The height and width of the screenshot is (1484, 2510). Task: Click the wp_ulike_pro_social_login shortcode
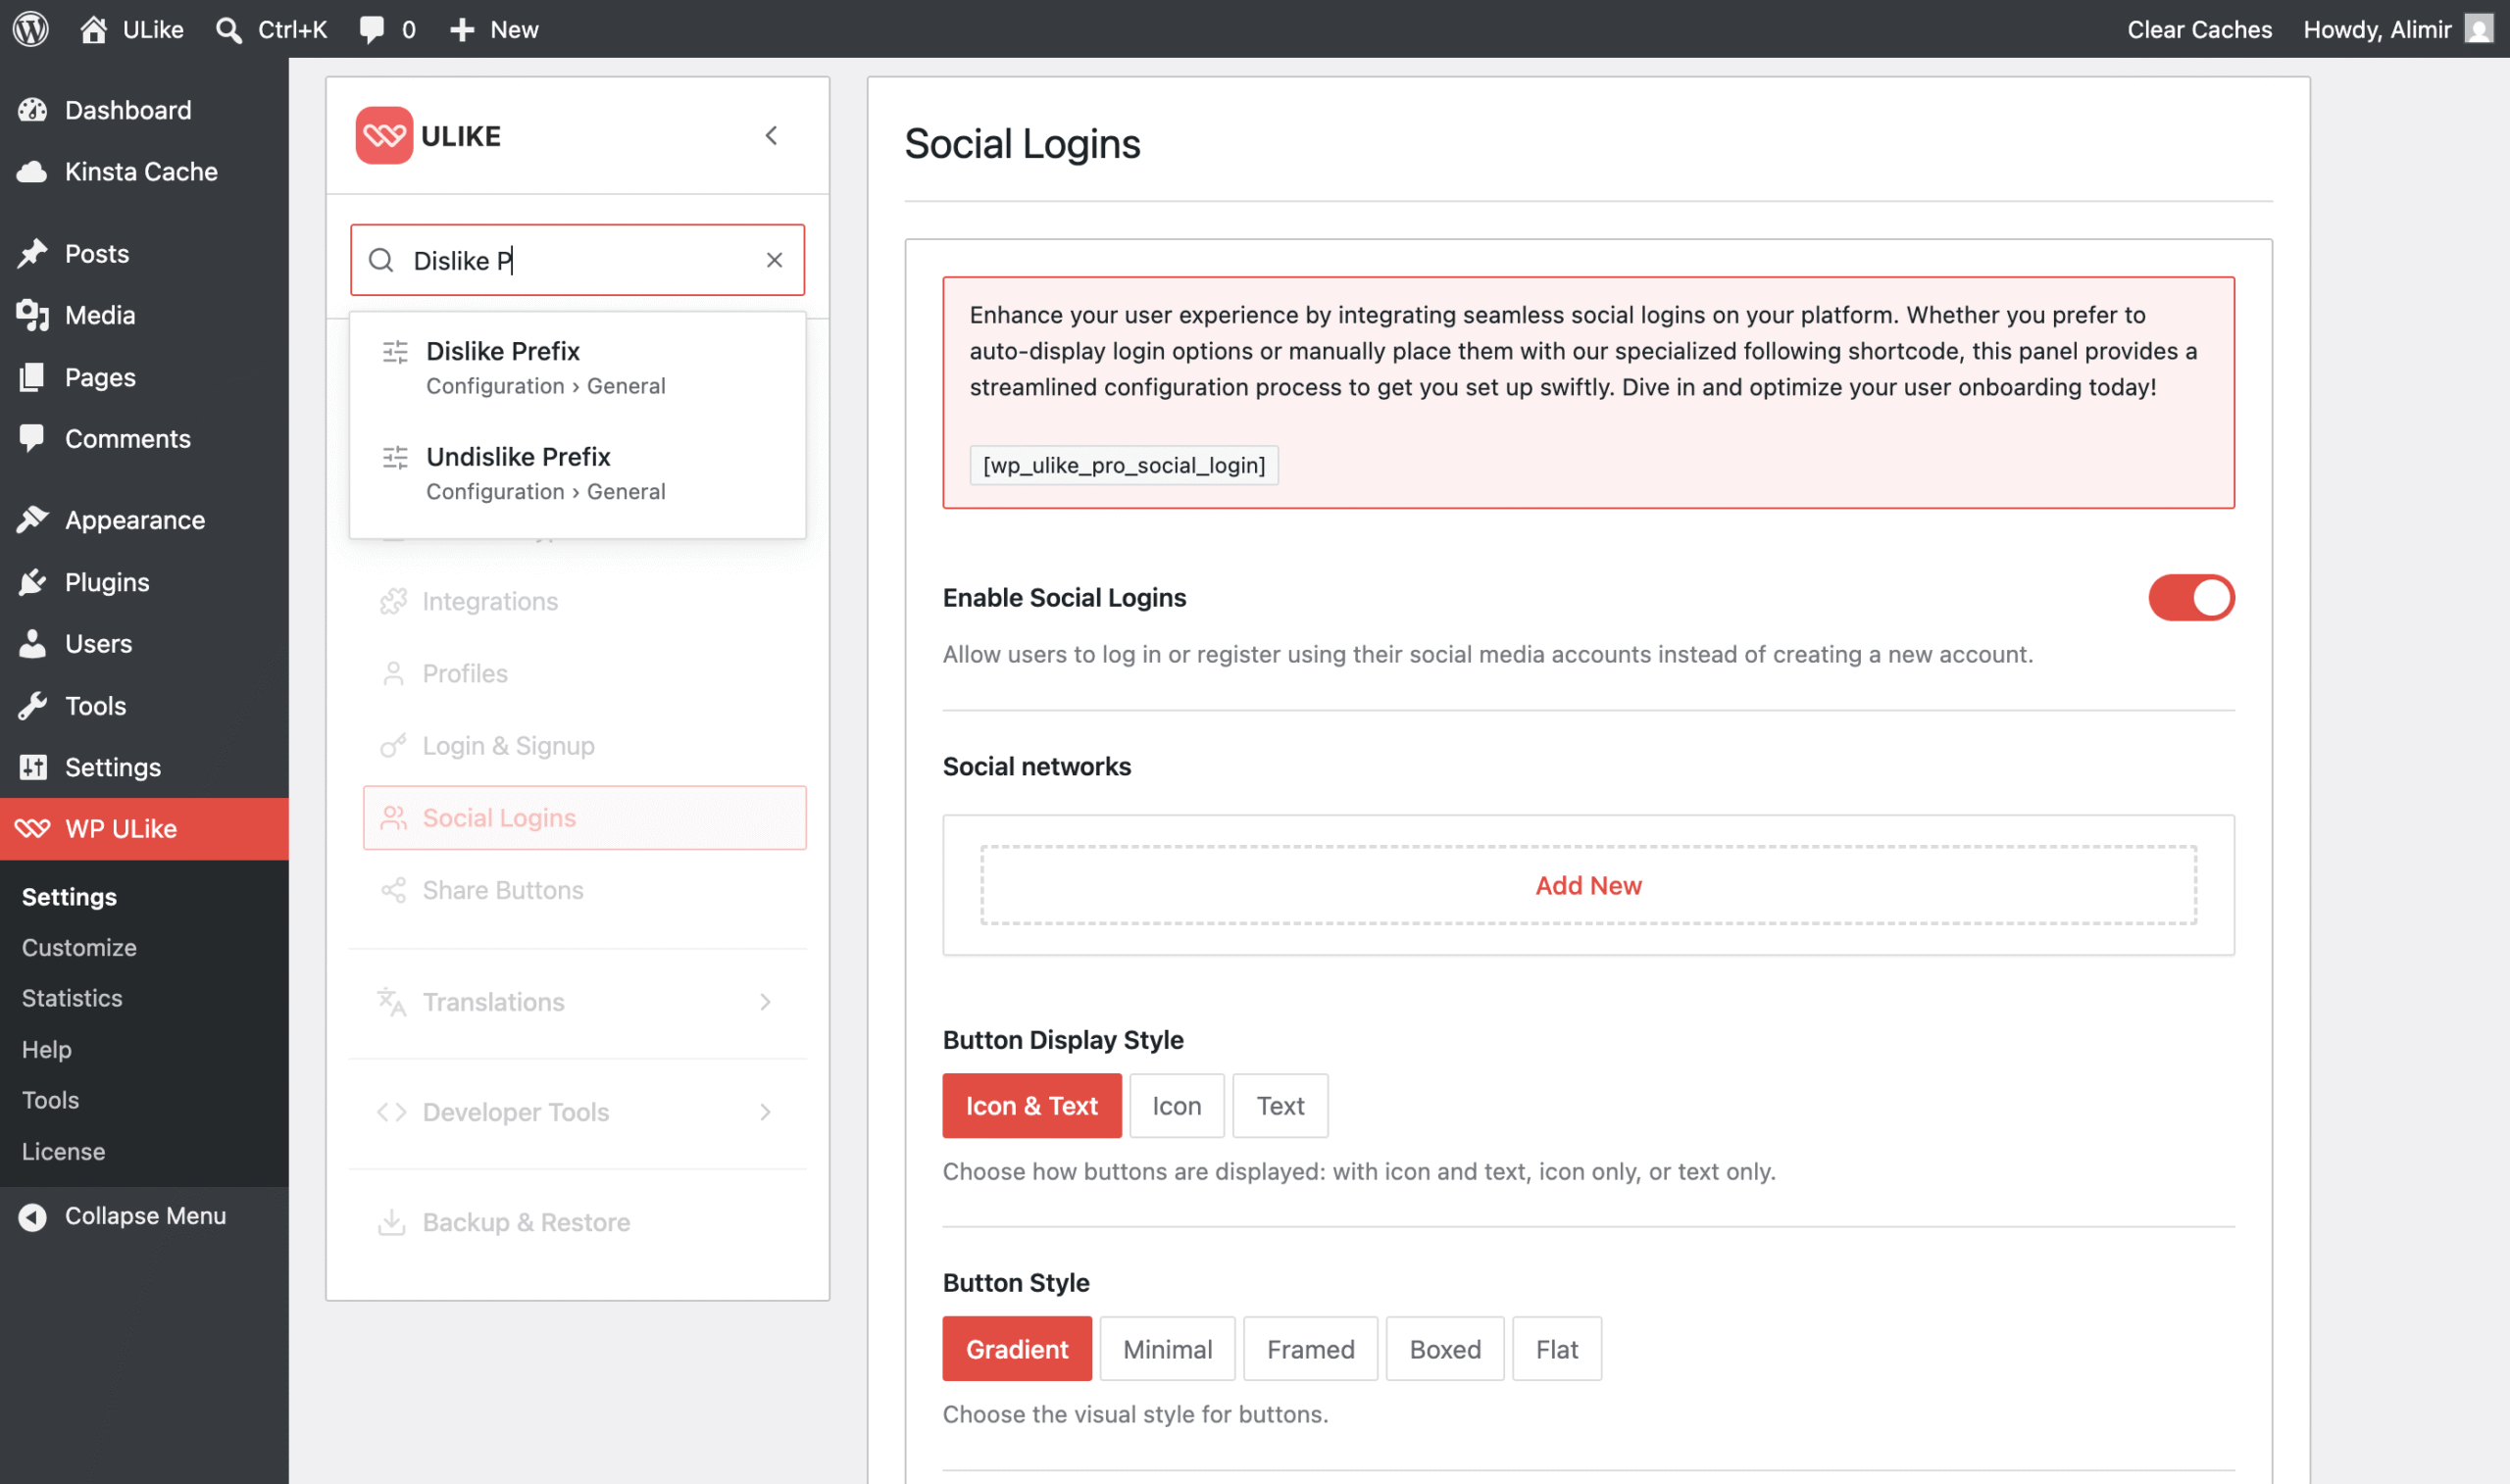click(x=1124, y=465)
